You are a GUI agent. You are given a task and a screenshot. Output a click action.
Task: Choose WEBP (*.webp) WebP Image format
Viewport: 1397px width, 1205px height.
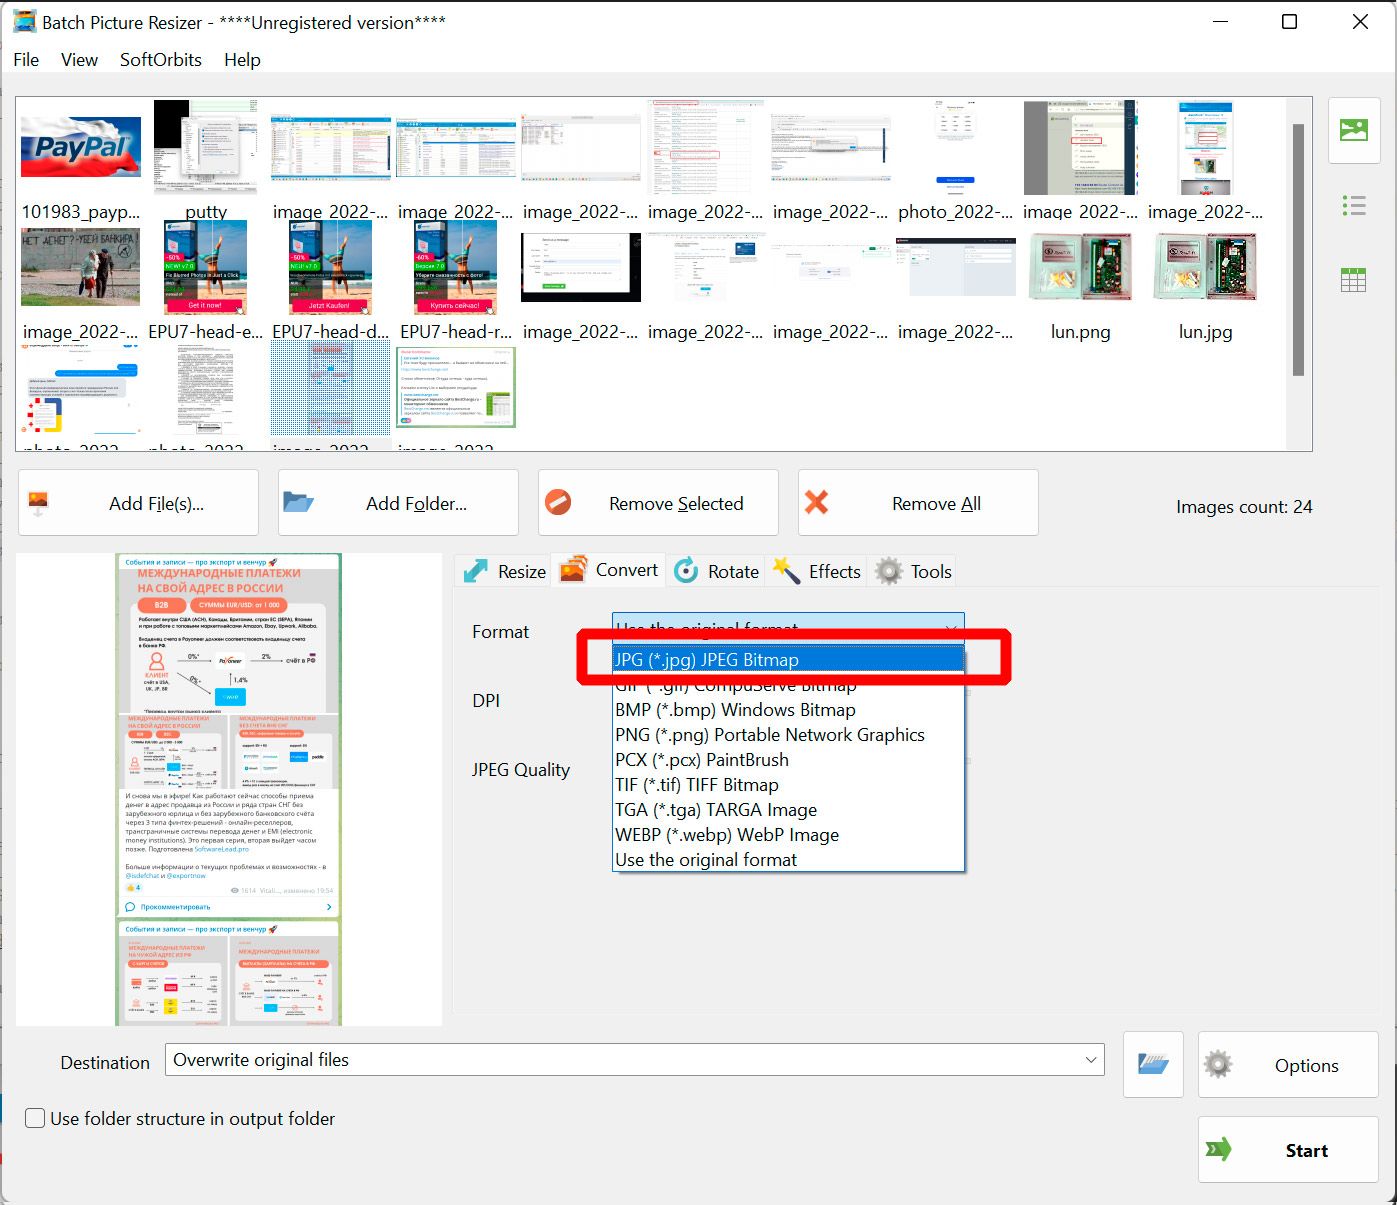[x=727, y=834]
